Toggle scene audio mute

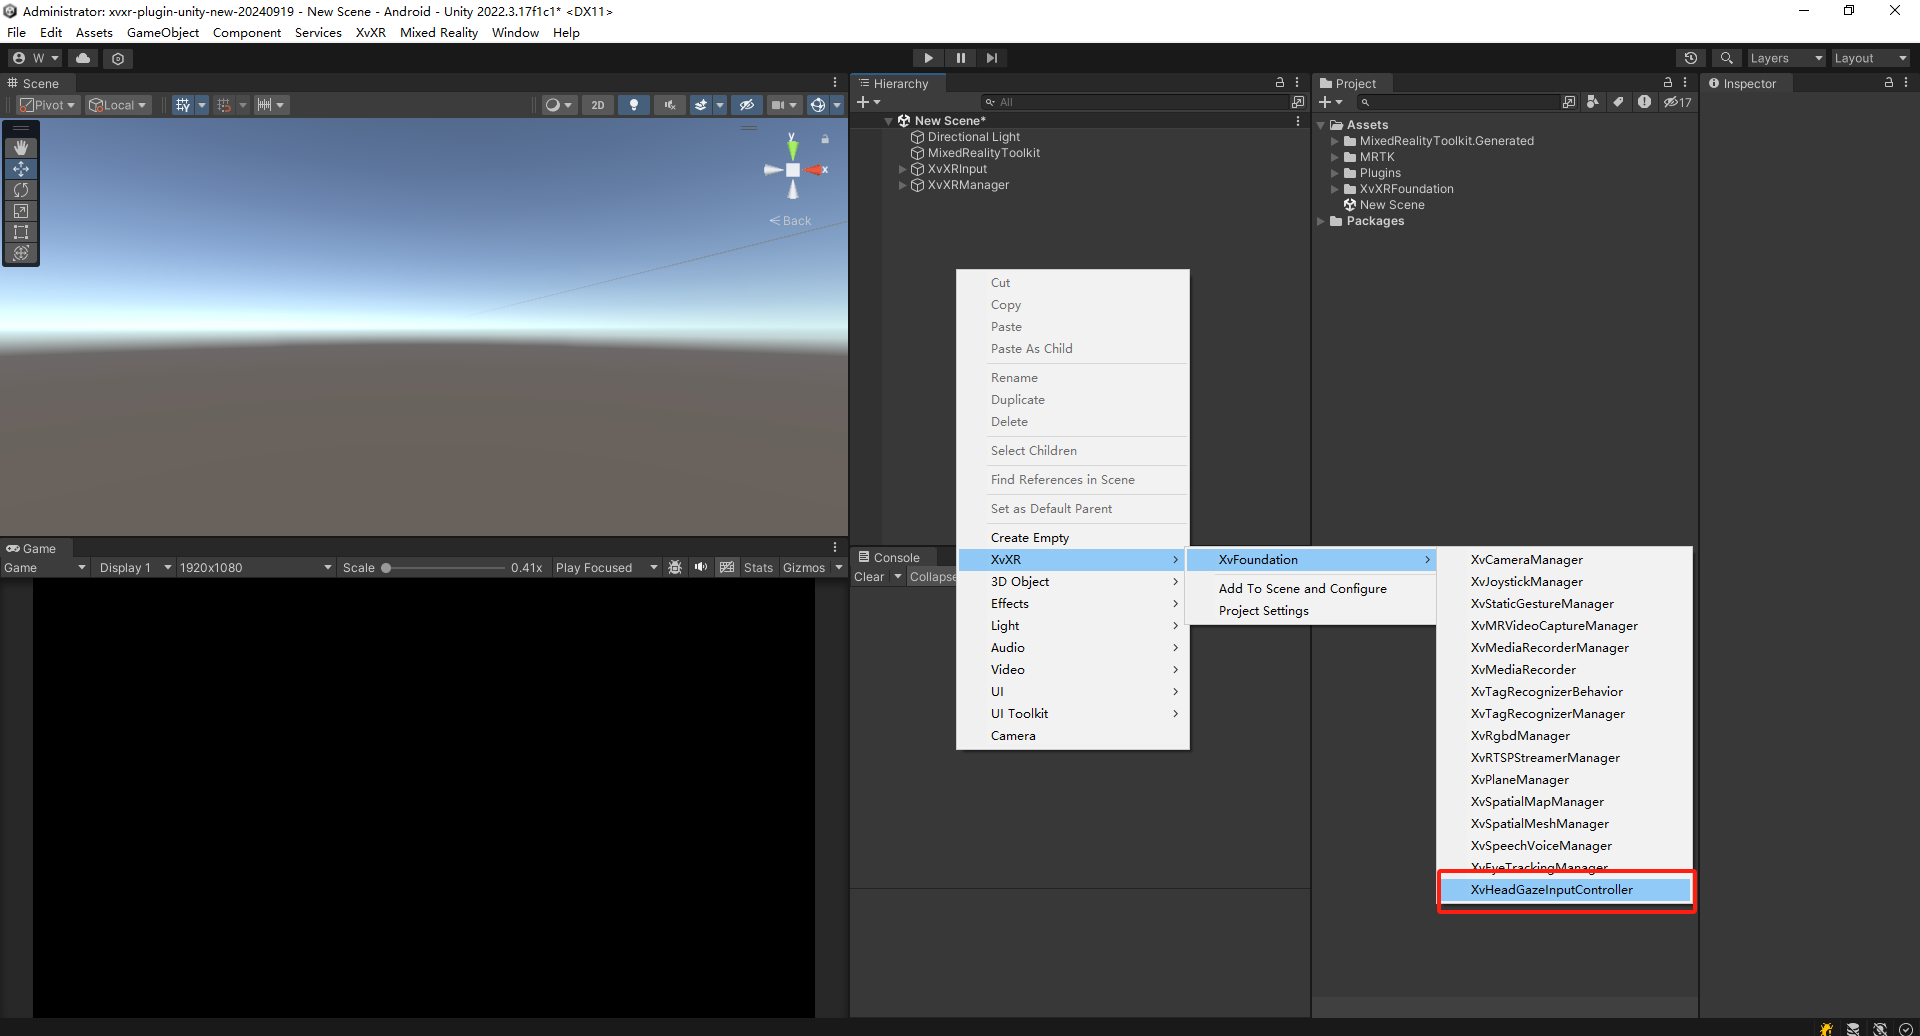pyautogui.click(x=670, y=105)
